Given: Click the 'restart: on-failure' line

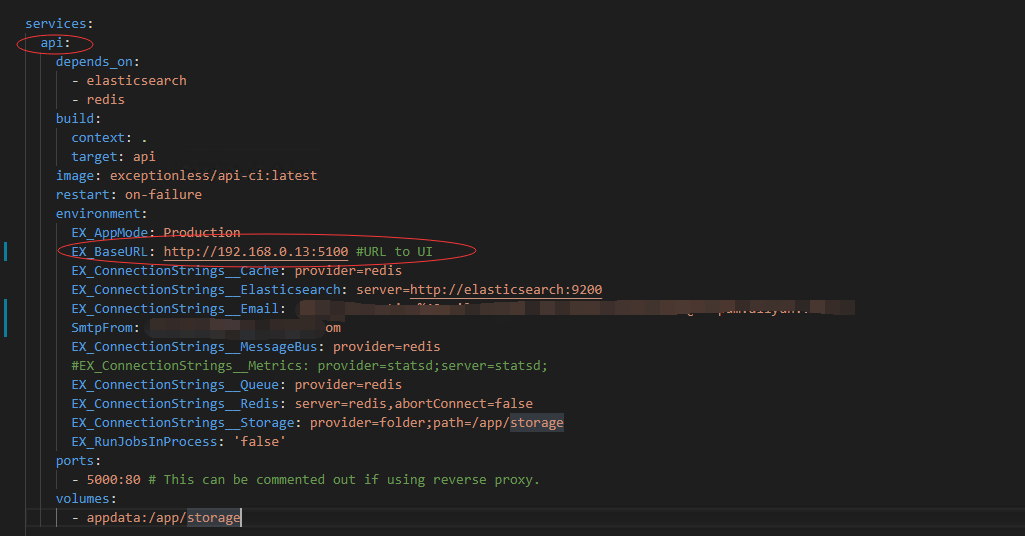Looking at the screenshot, I should 129,194.
